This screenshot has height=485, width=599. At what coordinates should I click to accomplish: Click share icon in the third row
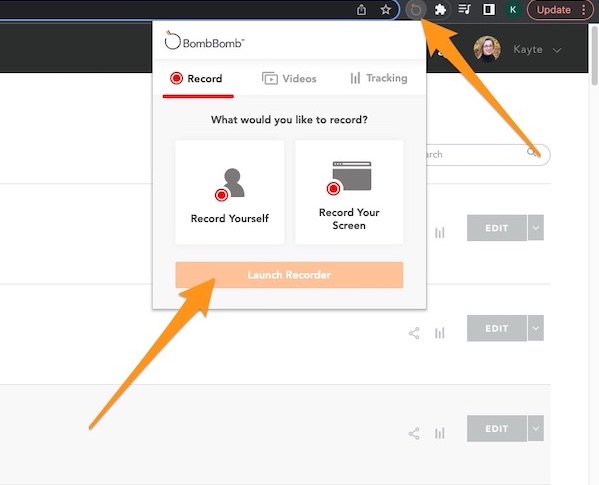(x=414, y=433)
